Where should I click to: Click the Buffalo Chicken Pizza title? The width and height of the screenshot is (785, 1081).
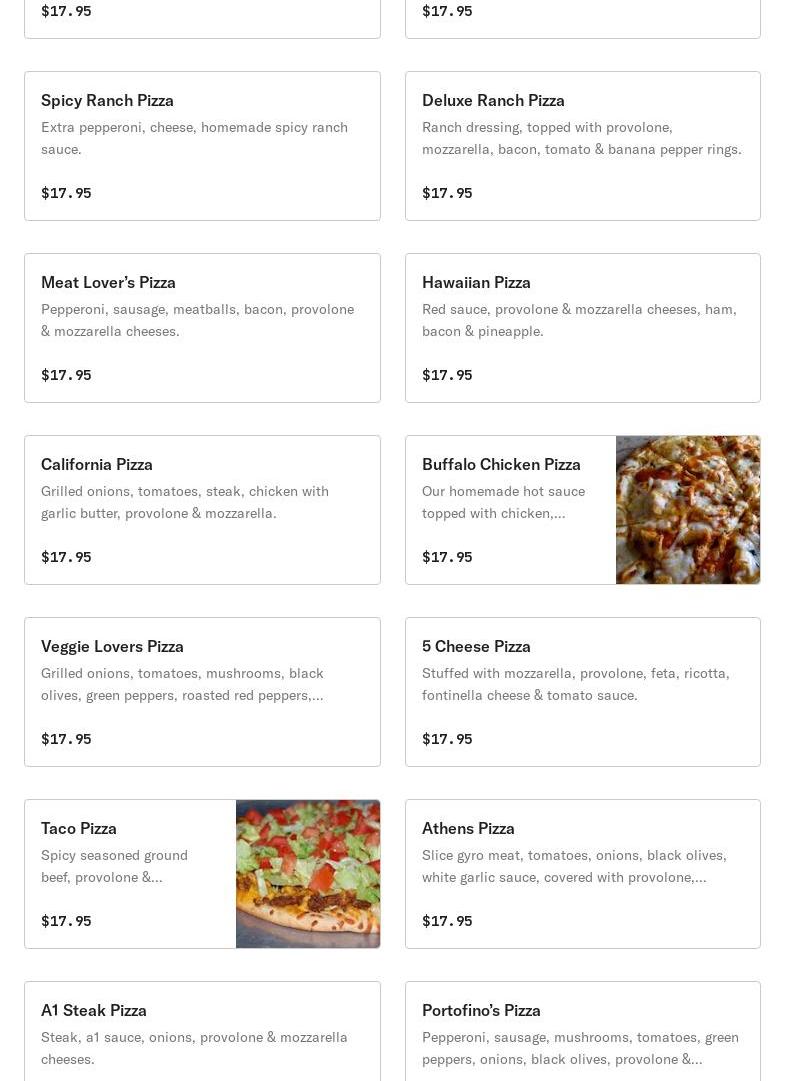coord(501,464)
